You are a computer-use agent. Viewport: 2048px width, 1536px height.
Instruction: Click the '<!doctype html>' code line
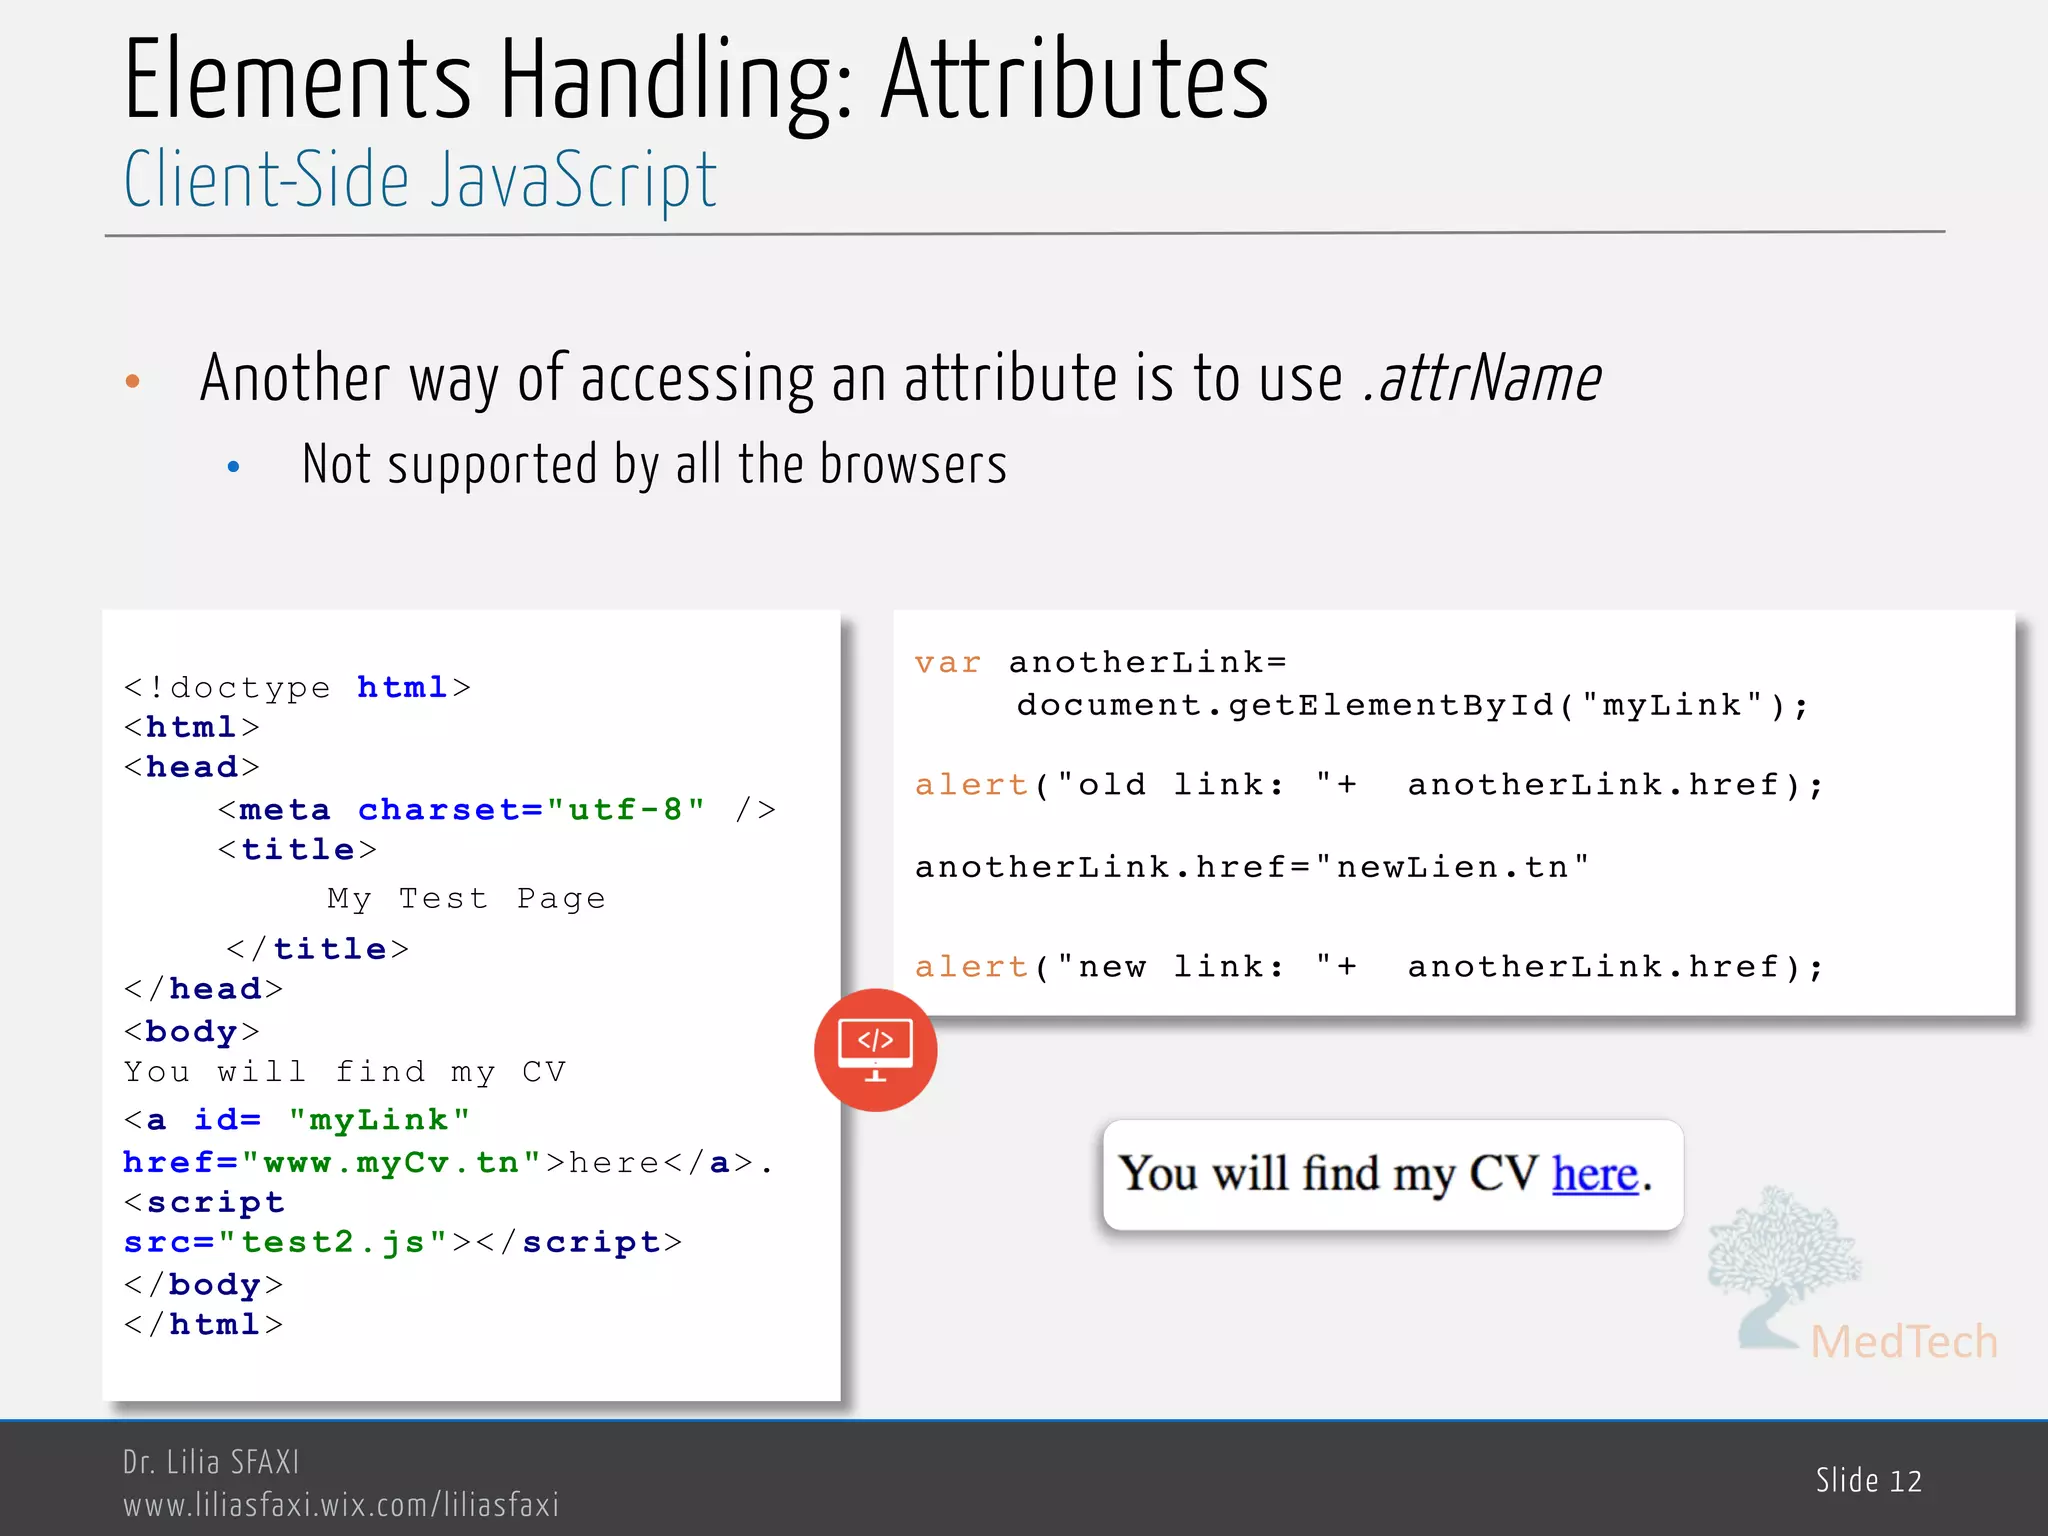pos(297,688)
